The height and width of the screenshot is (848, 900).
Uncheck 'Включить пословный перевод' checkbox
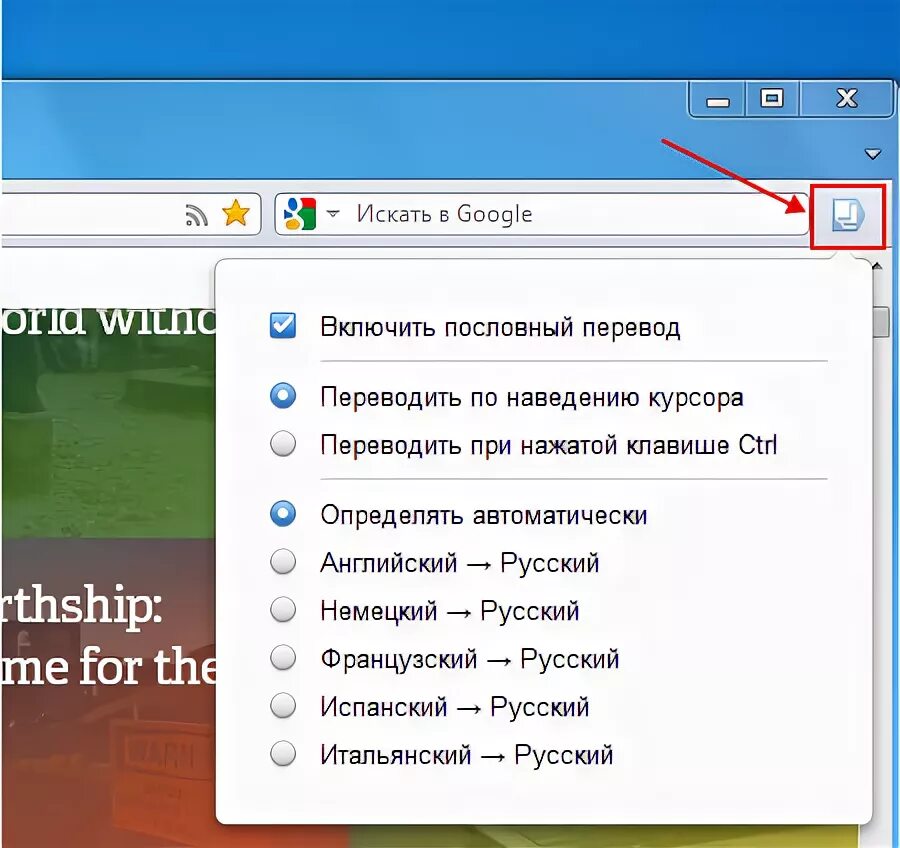pyautogui.click(x=283, y=326)
